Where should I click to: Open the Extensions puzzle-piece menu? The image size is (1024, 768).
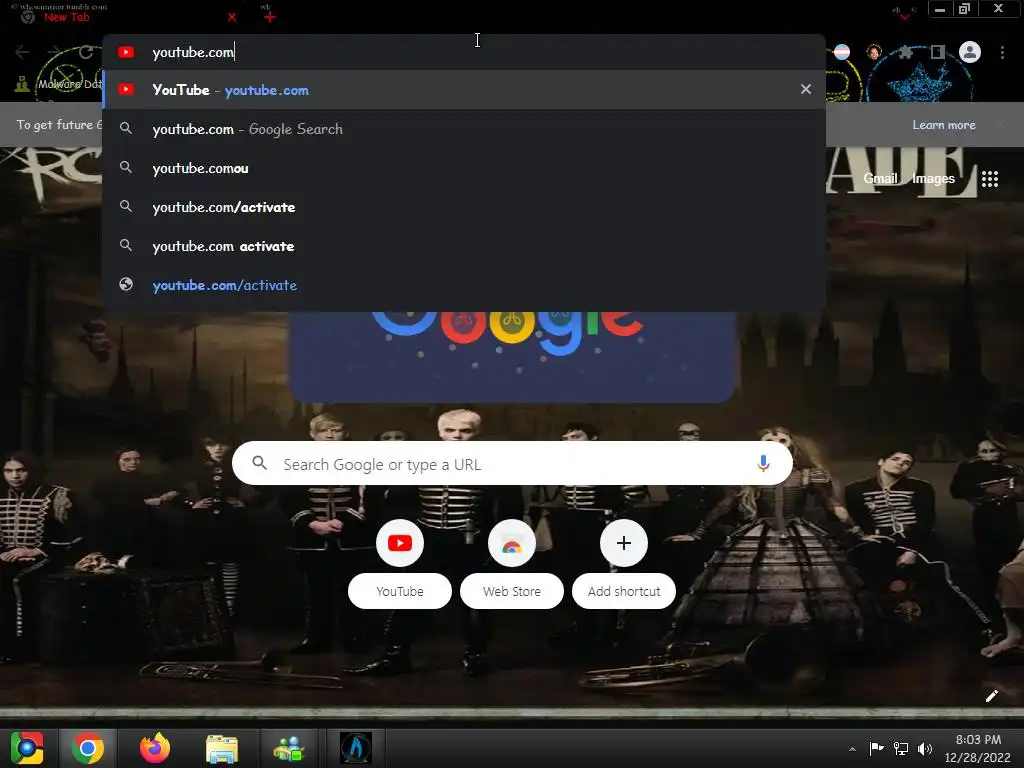(905, 52)
